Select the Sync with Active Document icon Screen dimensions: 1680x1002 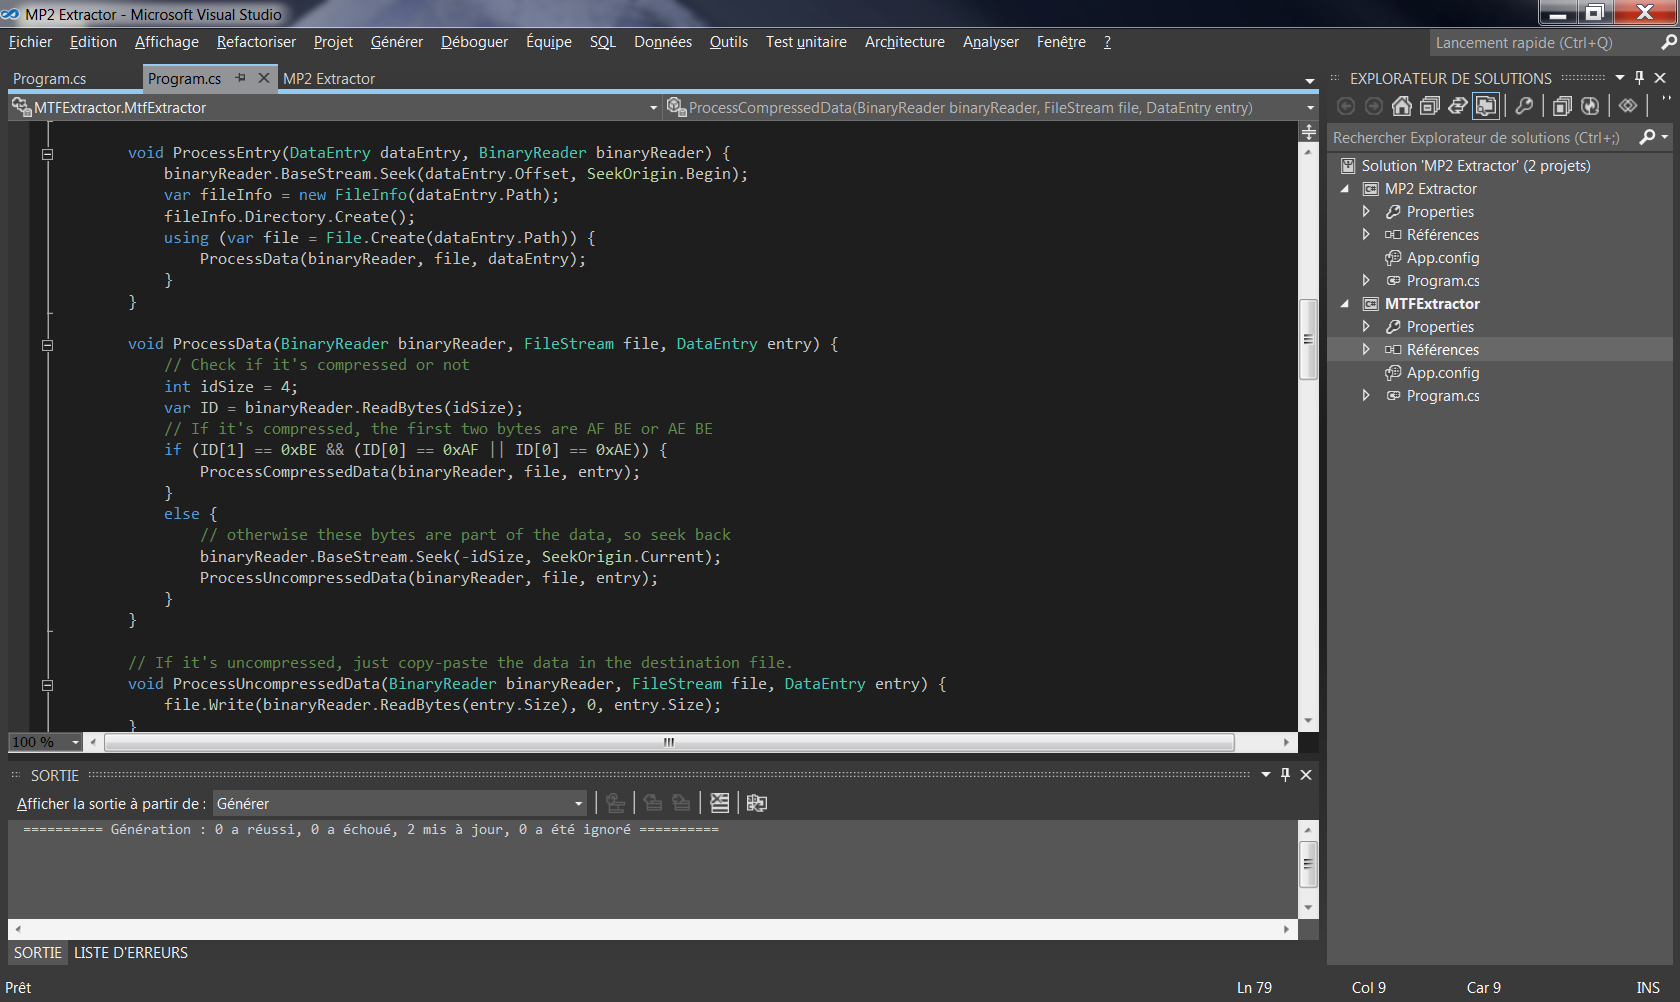tap(1458, 106)
